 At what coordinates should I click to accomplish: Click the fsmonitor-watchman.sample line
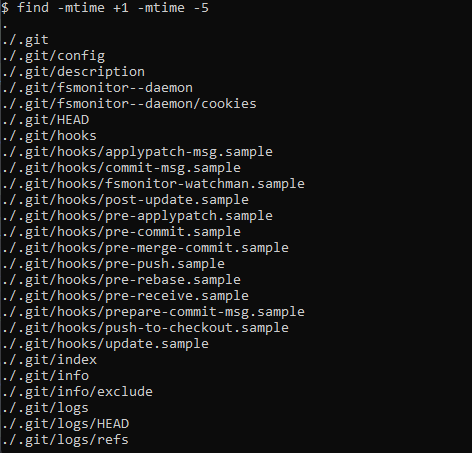pyautogui.click(x=153, y=184)
